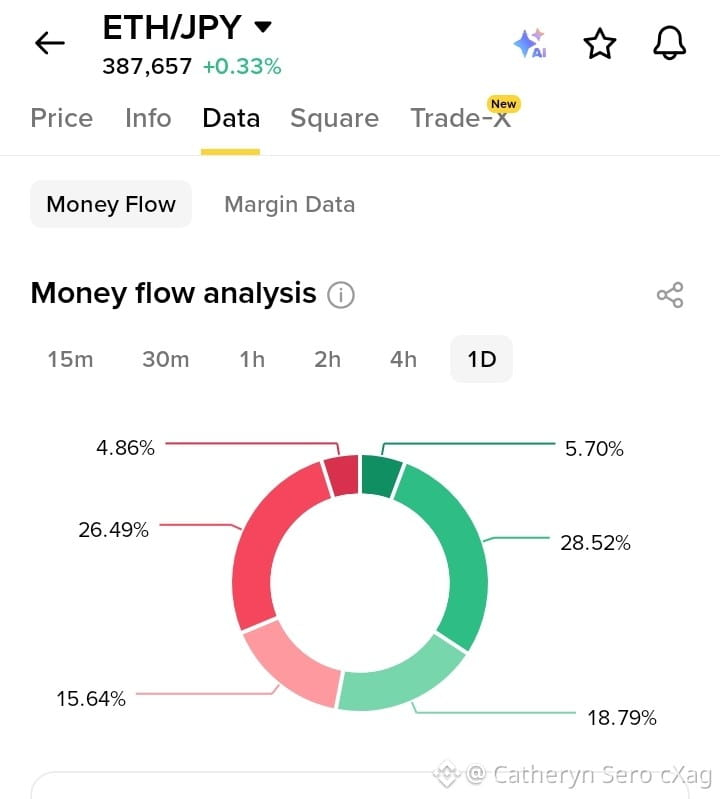The image size is (720, 799).
Task: Select the Money Flow section
Action: pyautogui.click(x=111, y=204)
